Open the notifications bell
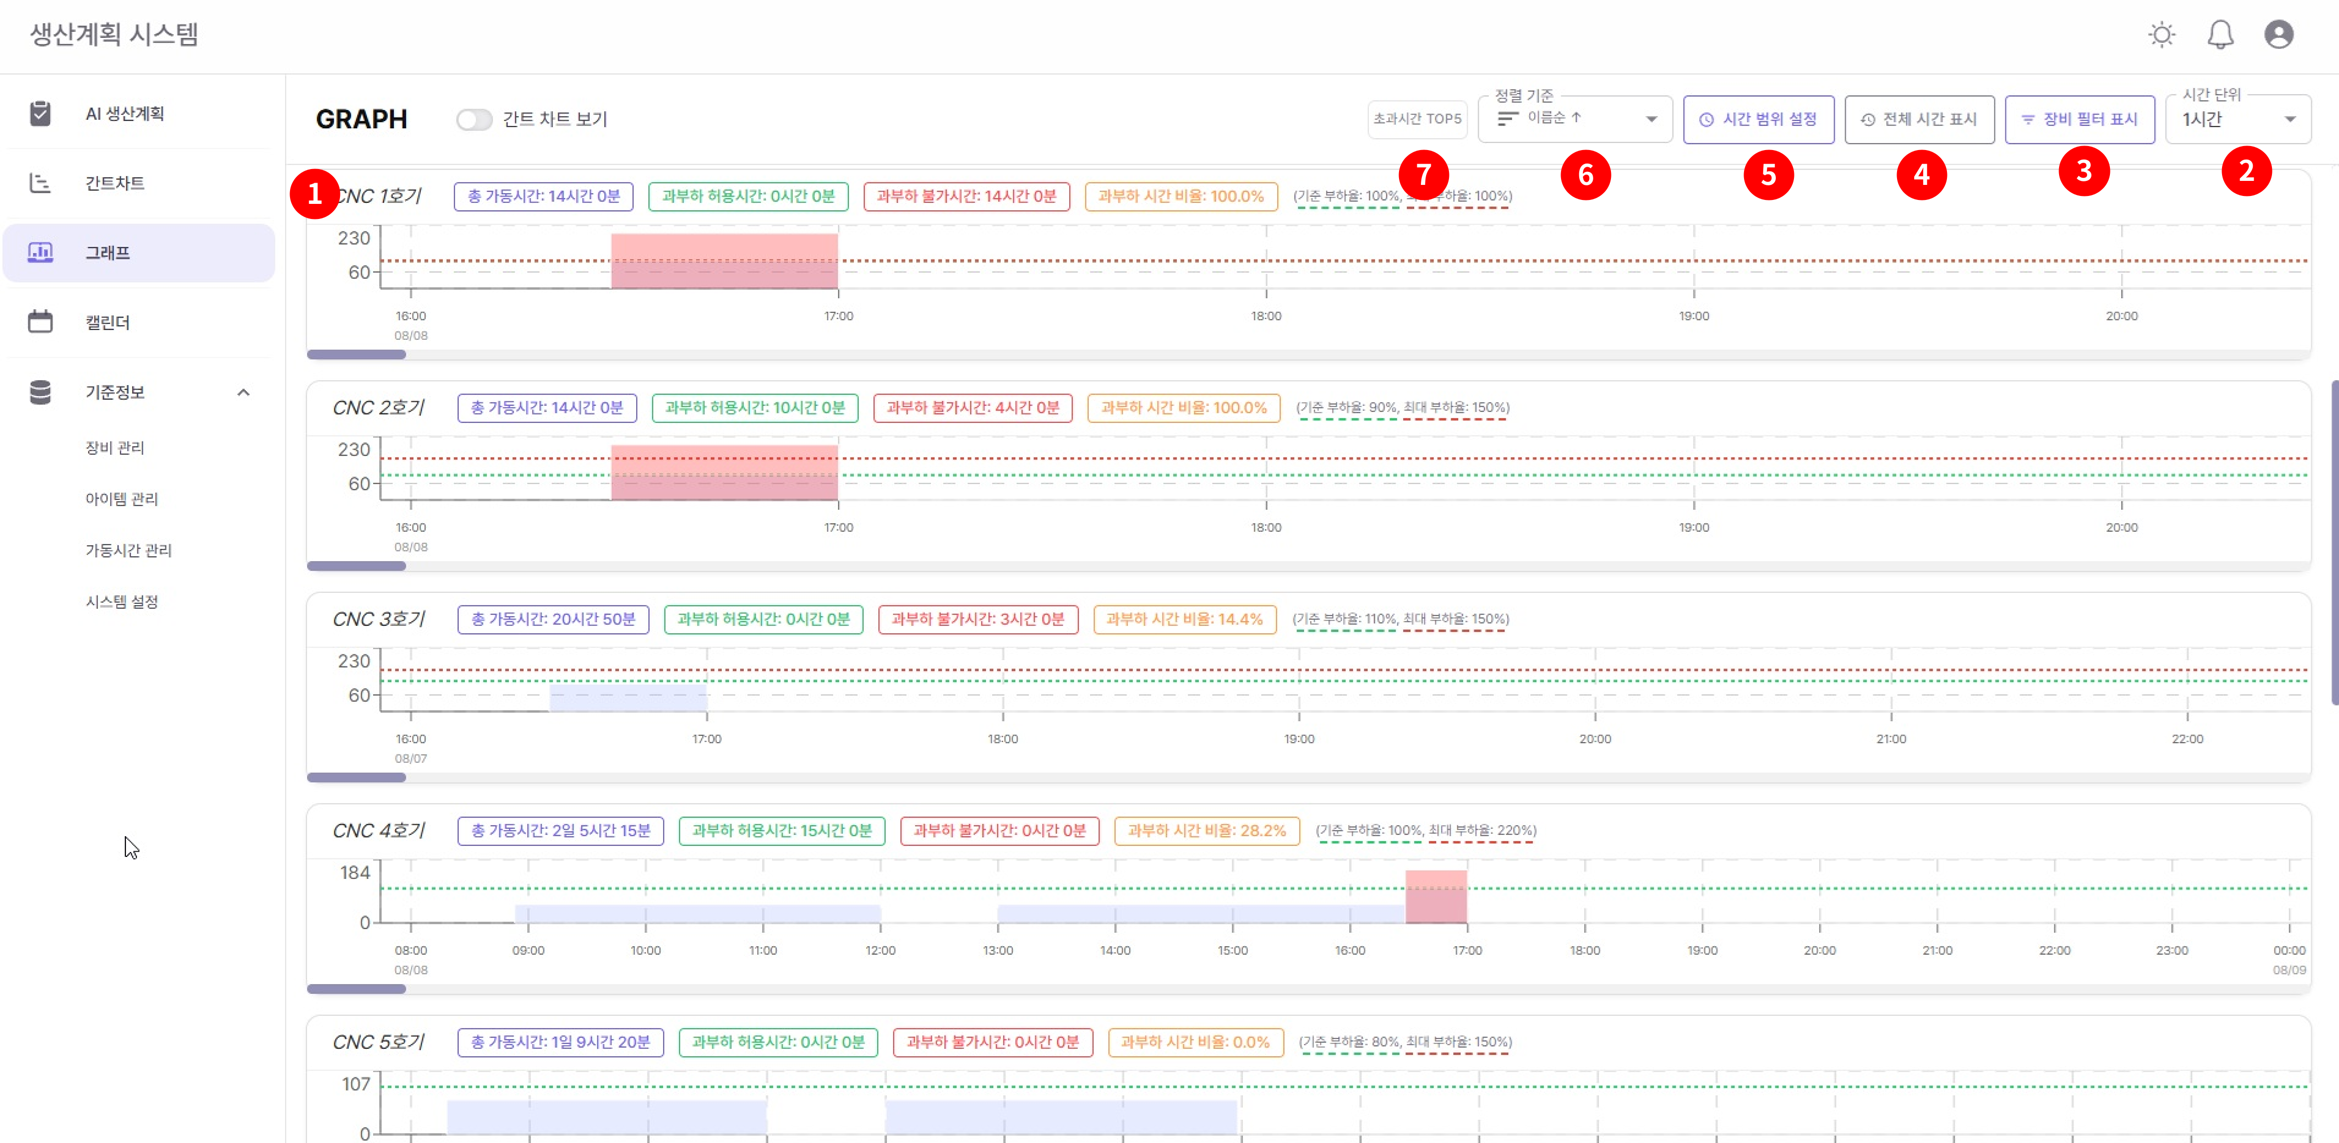The width and height of the screenshot is (2339, 1143). [x=2220, y=35]
